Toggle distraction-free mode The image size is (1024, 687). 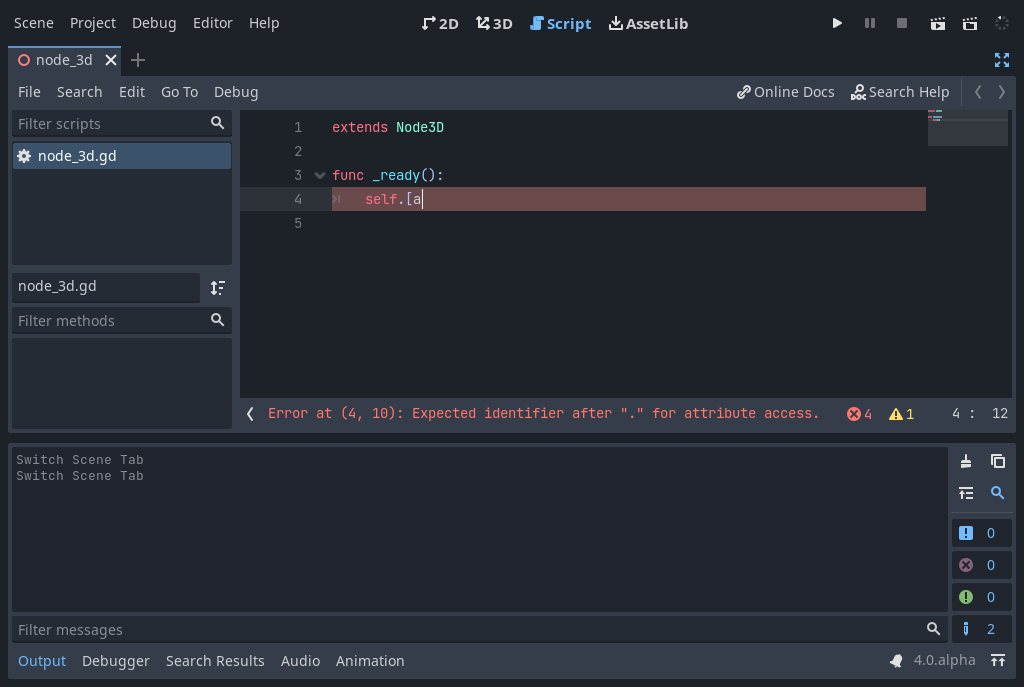click(x=1002, y=60)
